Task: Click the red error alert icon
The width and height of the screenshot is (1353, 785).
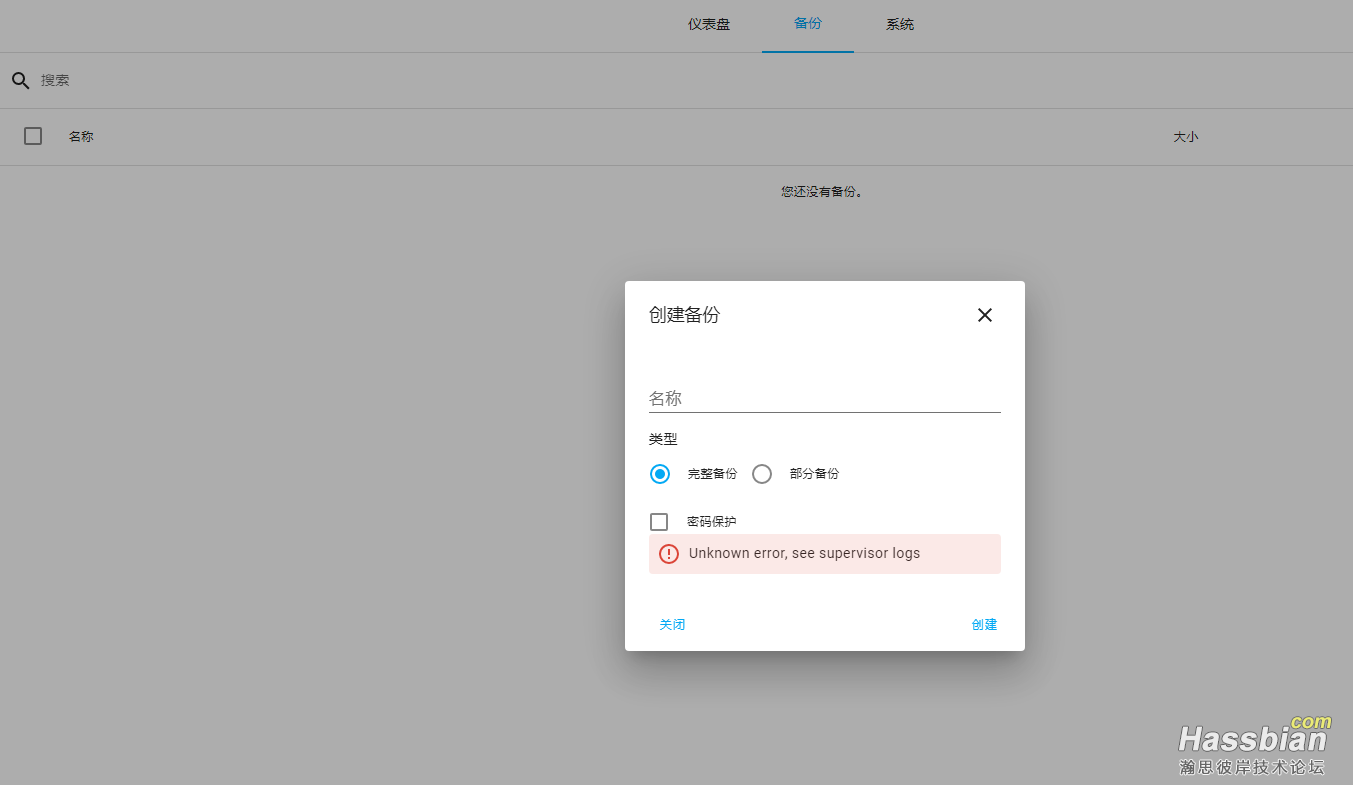Action: [x=669, y=554]
